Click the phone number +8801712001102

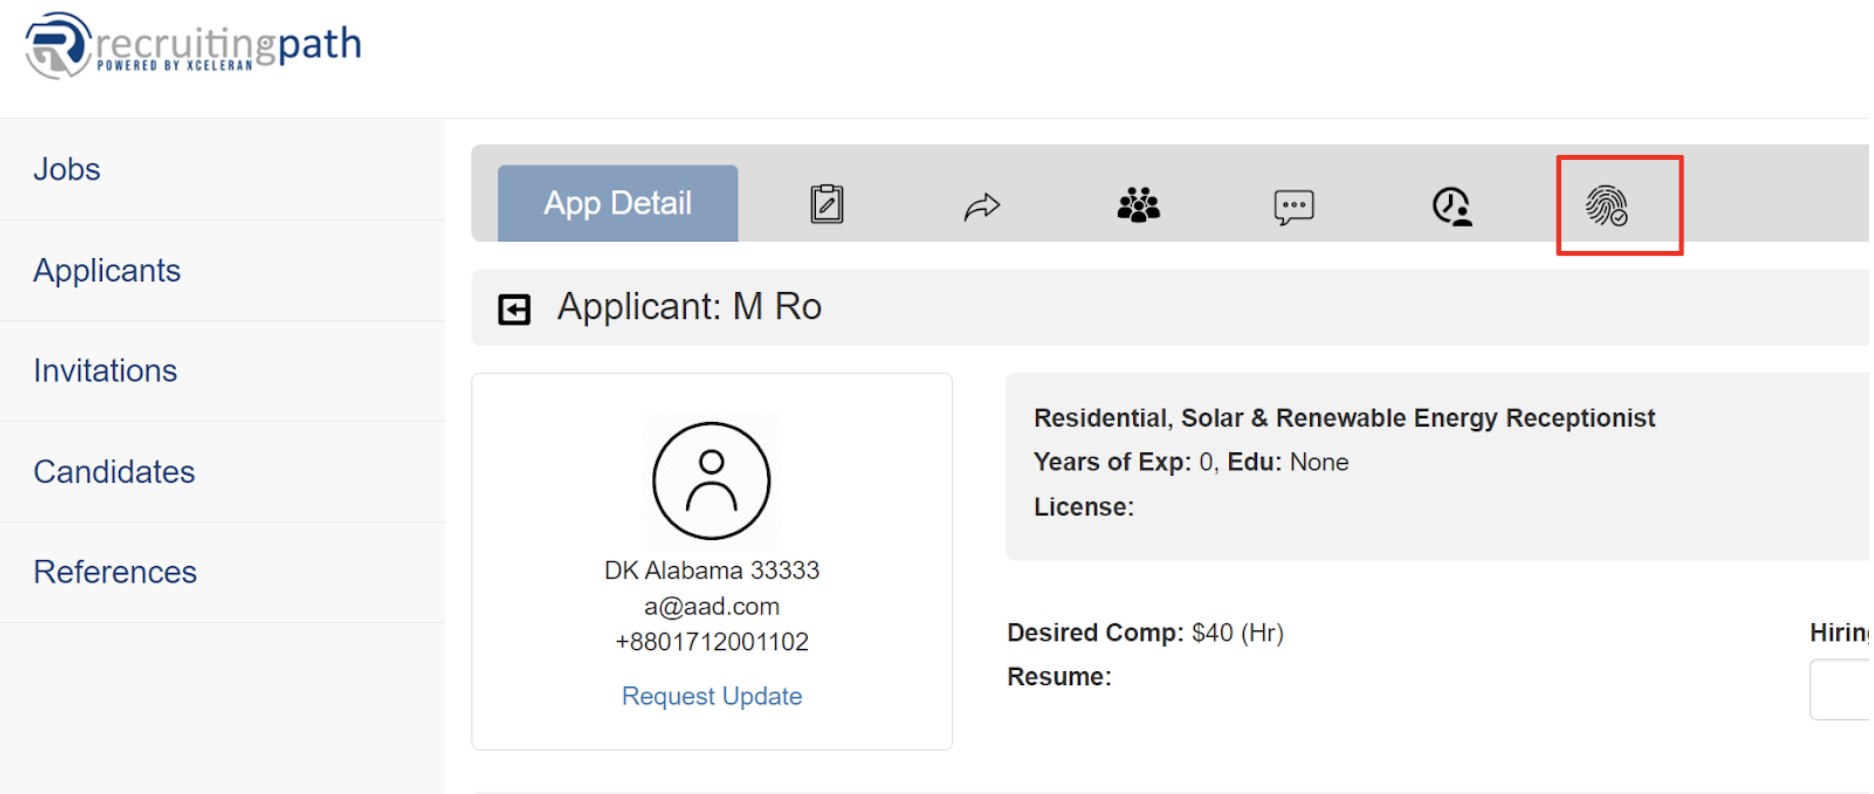712,642
